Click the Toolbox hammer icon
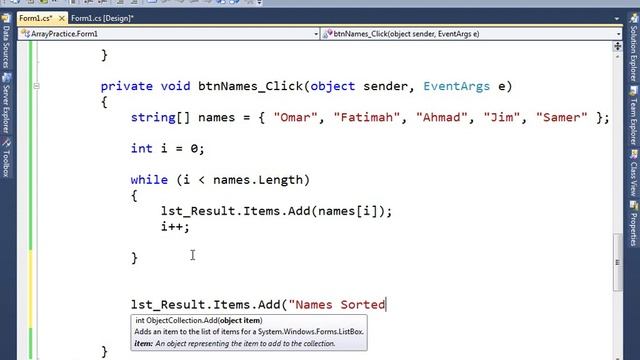Viewport: 640px width, 360px height. (x=6, y=143)
